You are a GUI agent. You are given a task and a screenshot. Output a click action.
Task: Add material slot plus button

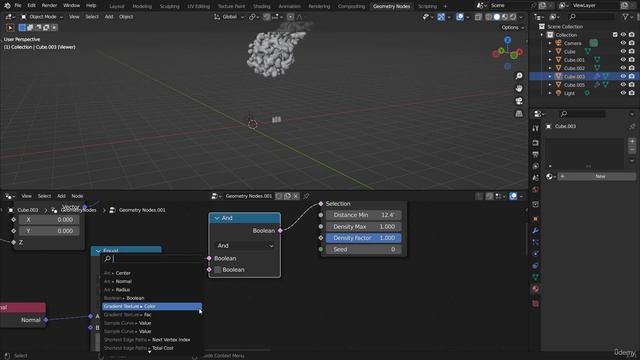pos(632,141)
